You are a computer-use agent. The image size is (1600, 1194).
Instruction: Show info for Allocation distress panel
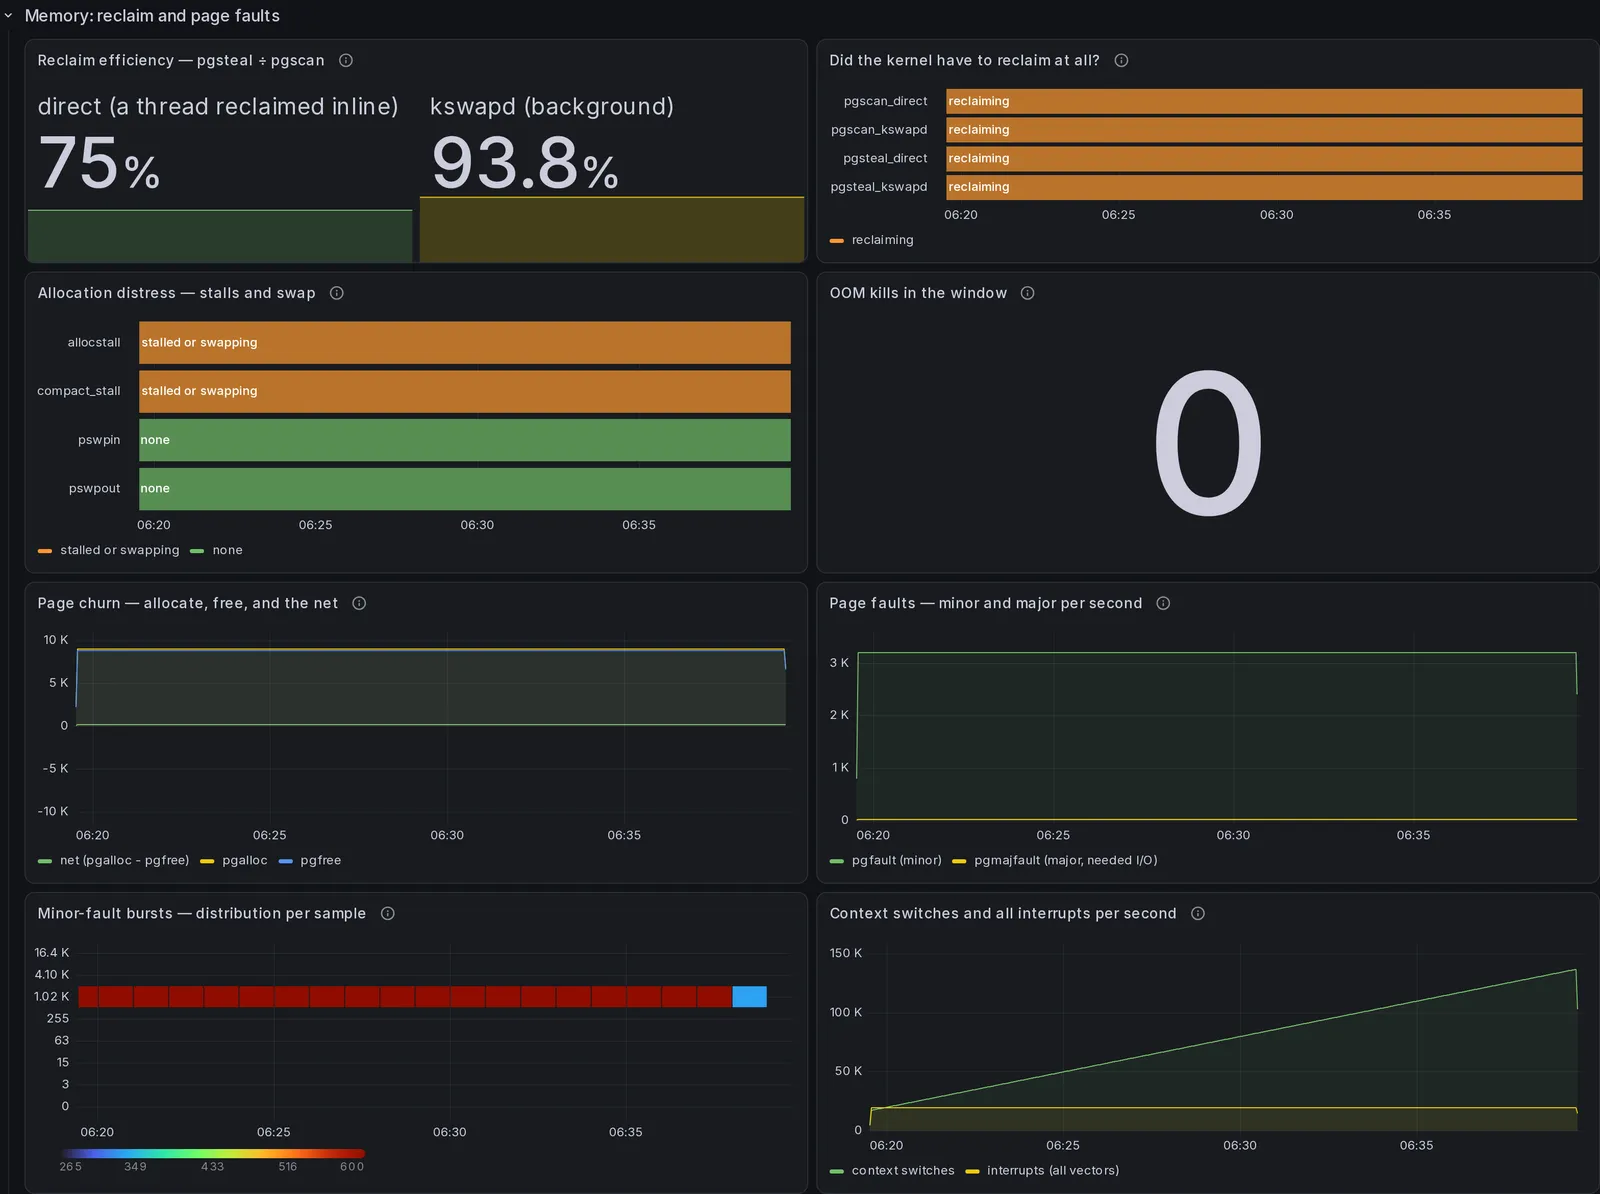337,293
